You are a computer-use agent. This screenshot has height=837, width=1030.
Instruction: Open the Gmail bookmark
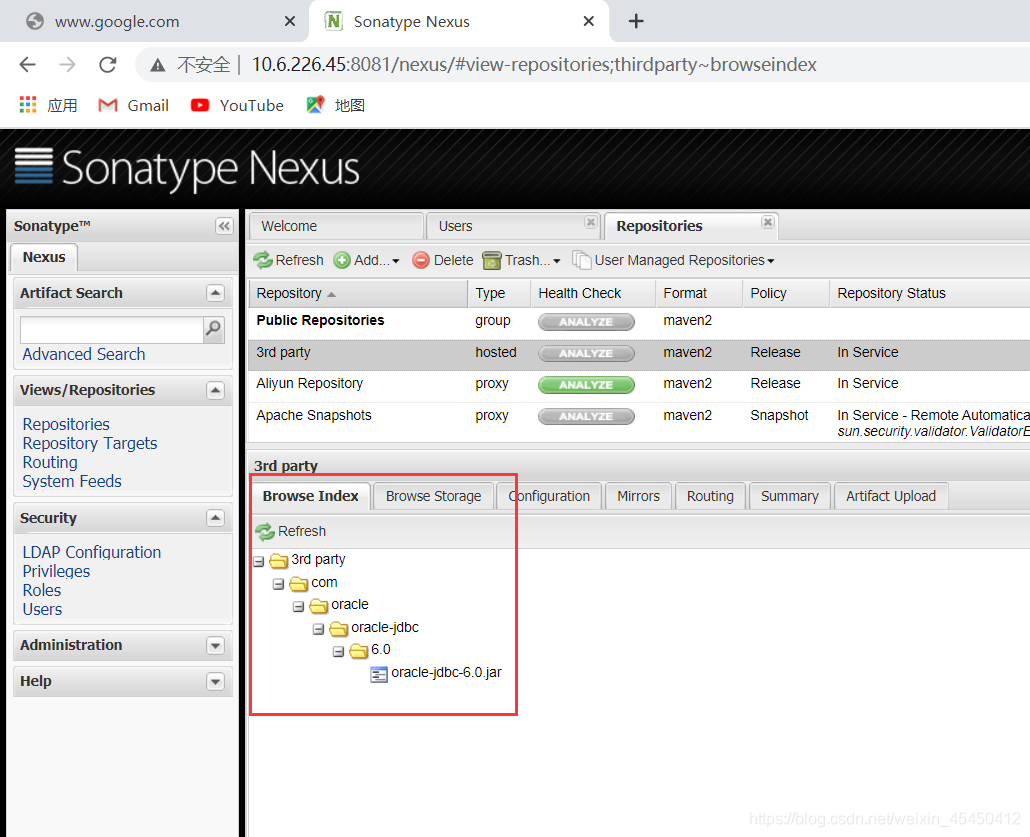pos(133,105)
